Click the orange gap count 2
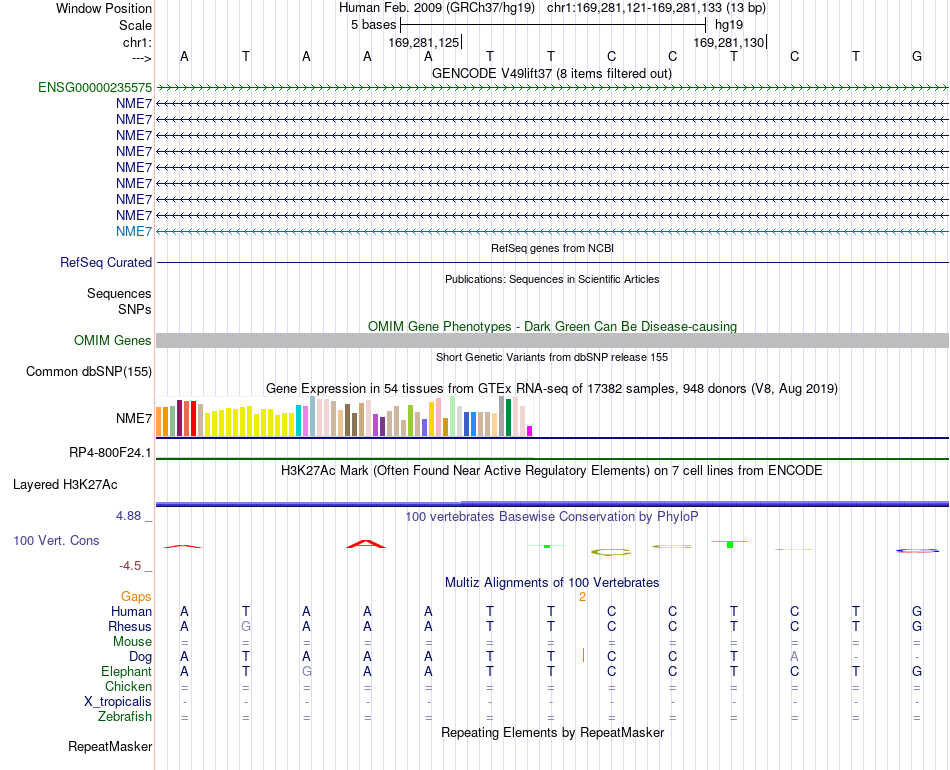The width and height of the screenshot is (950, 770). click(582, 597)
